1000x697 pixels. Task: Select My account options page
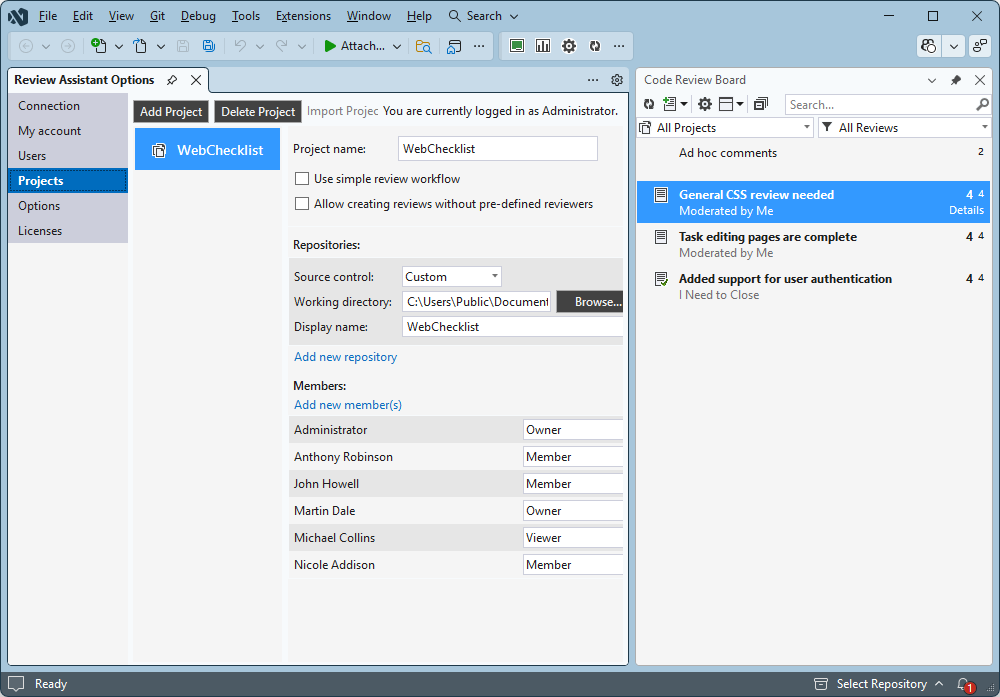tap(68, 131)
